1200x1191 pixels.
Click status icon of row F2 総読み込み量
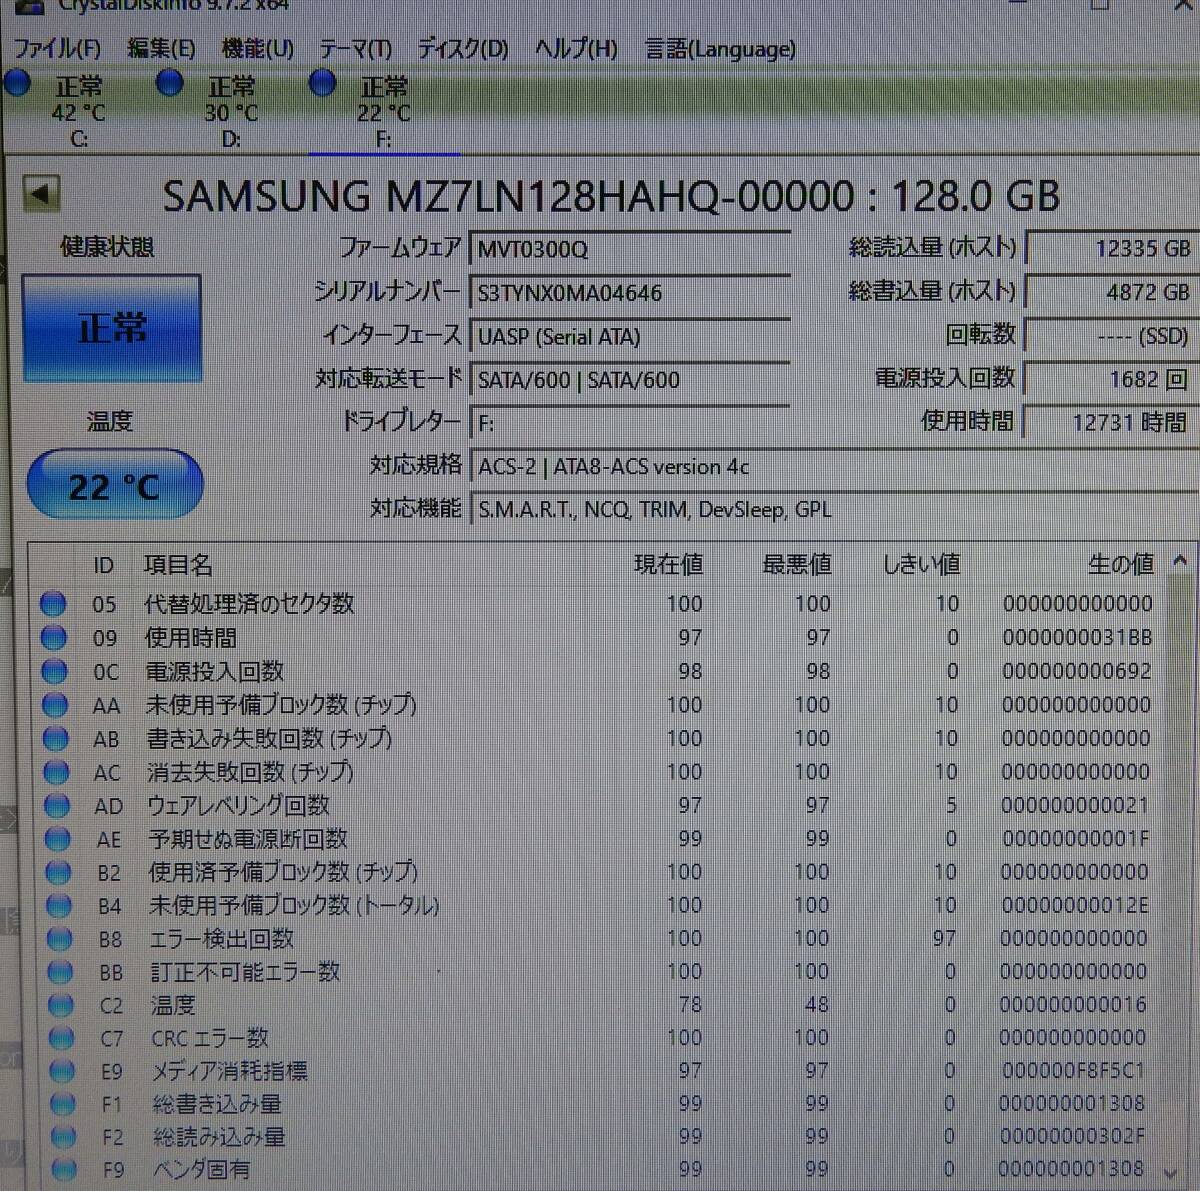pos(64,1138)
